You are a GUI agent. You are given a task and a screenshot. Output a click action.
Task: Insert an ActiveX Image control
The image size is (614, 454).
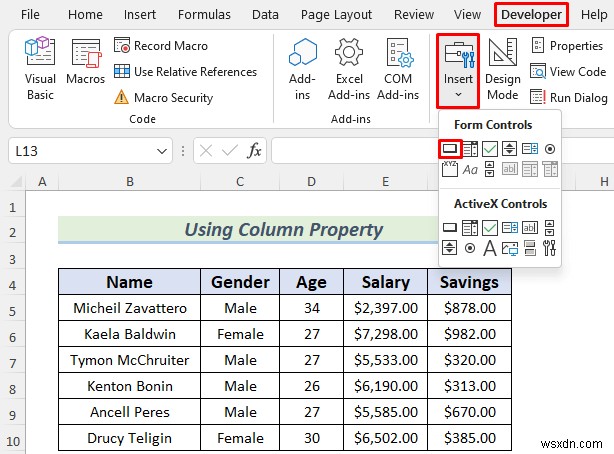[x=510, y=248]
